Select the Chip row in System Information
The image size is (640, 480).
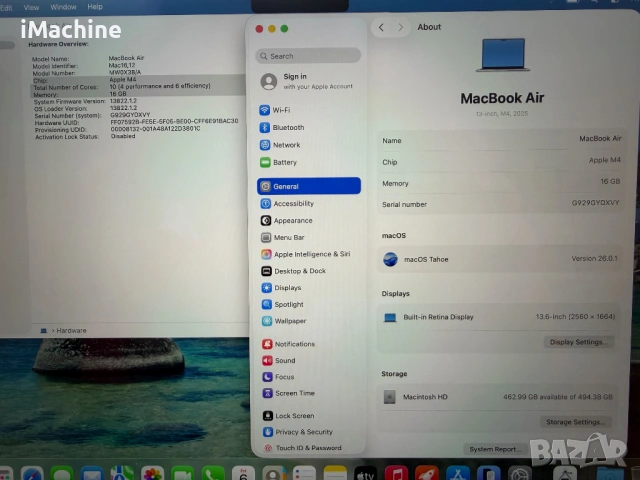tap(138, 80)
